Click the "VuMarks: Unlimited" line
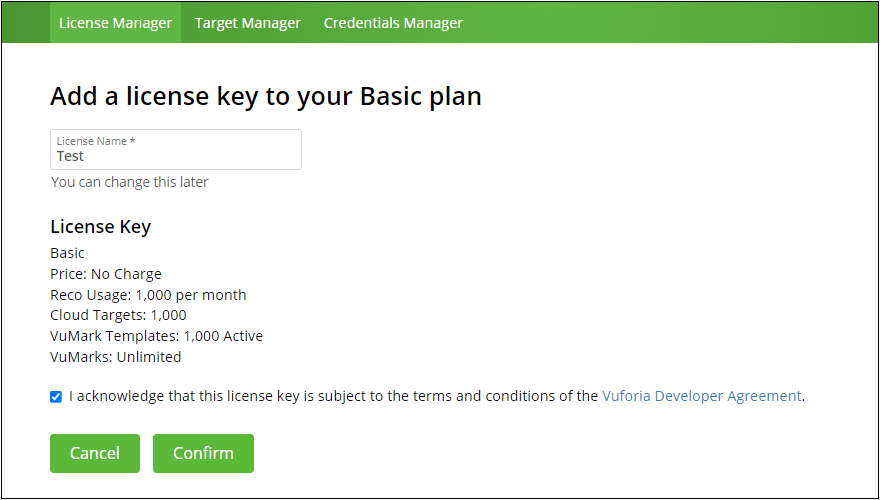 (116, 357)
